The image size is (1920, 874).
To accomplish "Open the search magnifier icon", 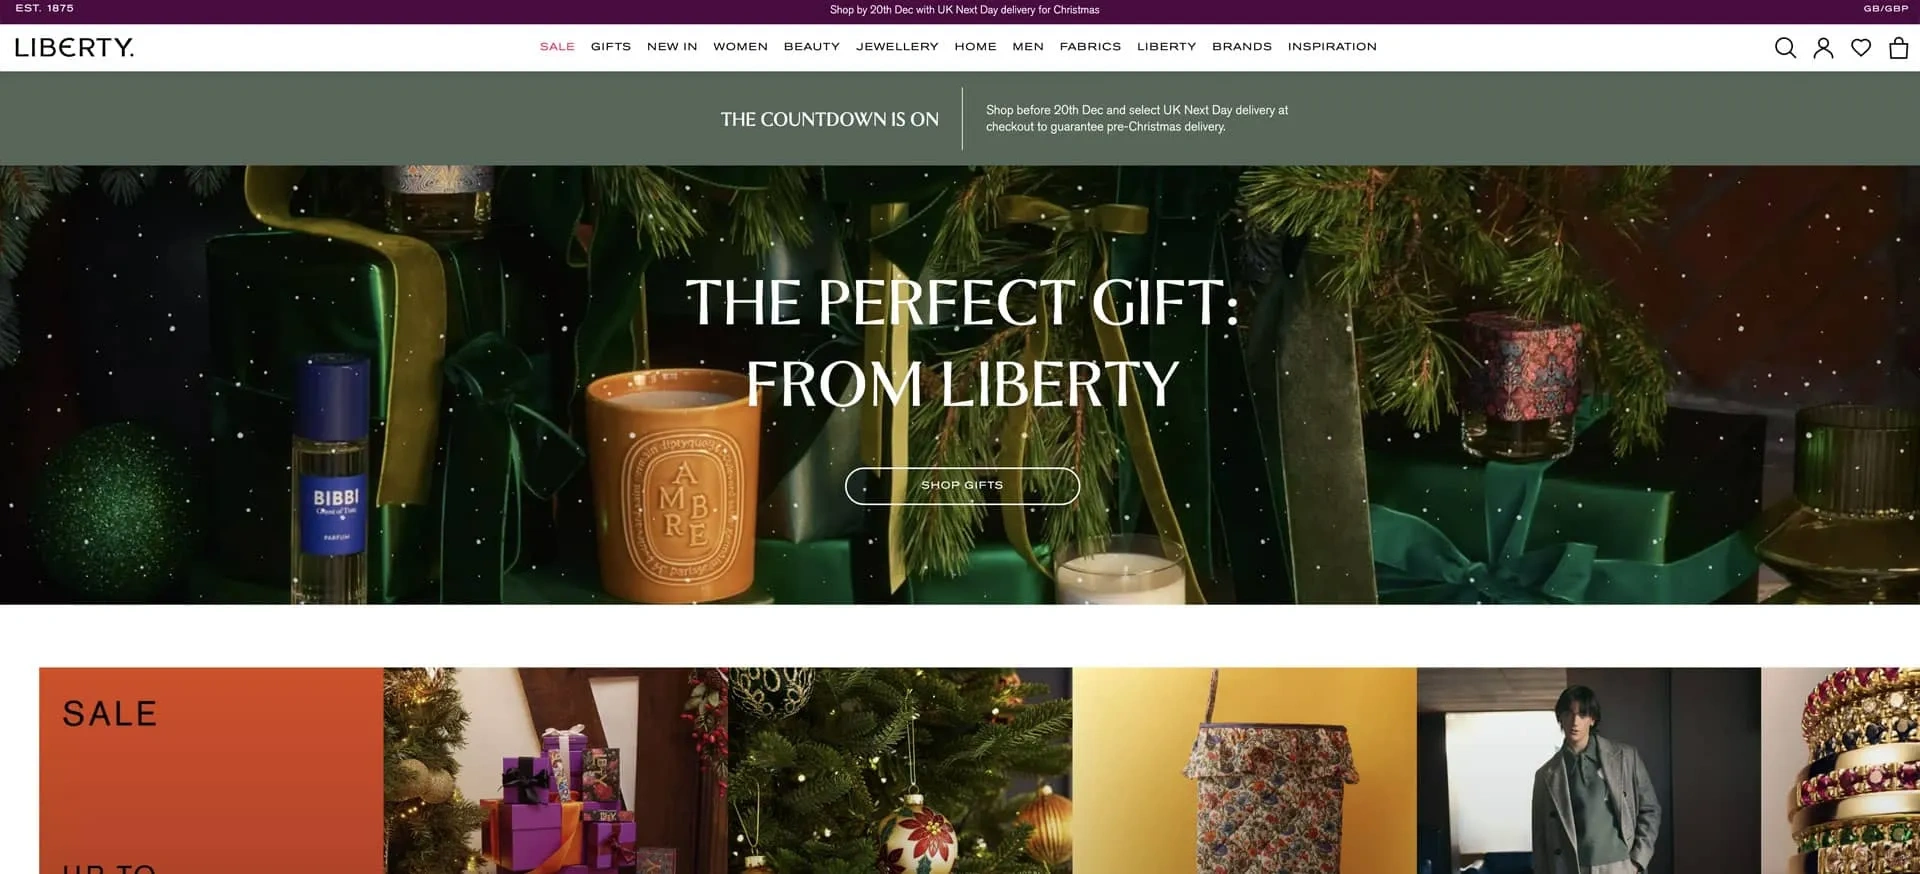I will [x=1785, y=48].
